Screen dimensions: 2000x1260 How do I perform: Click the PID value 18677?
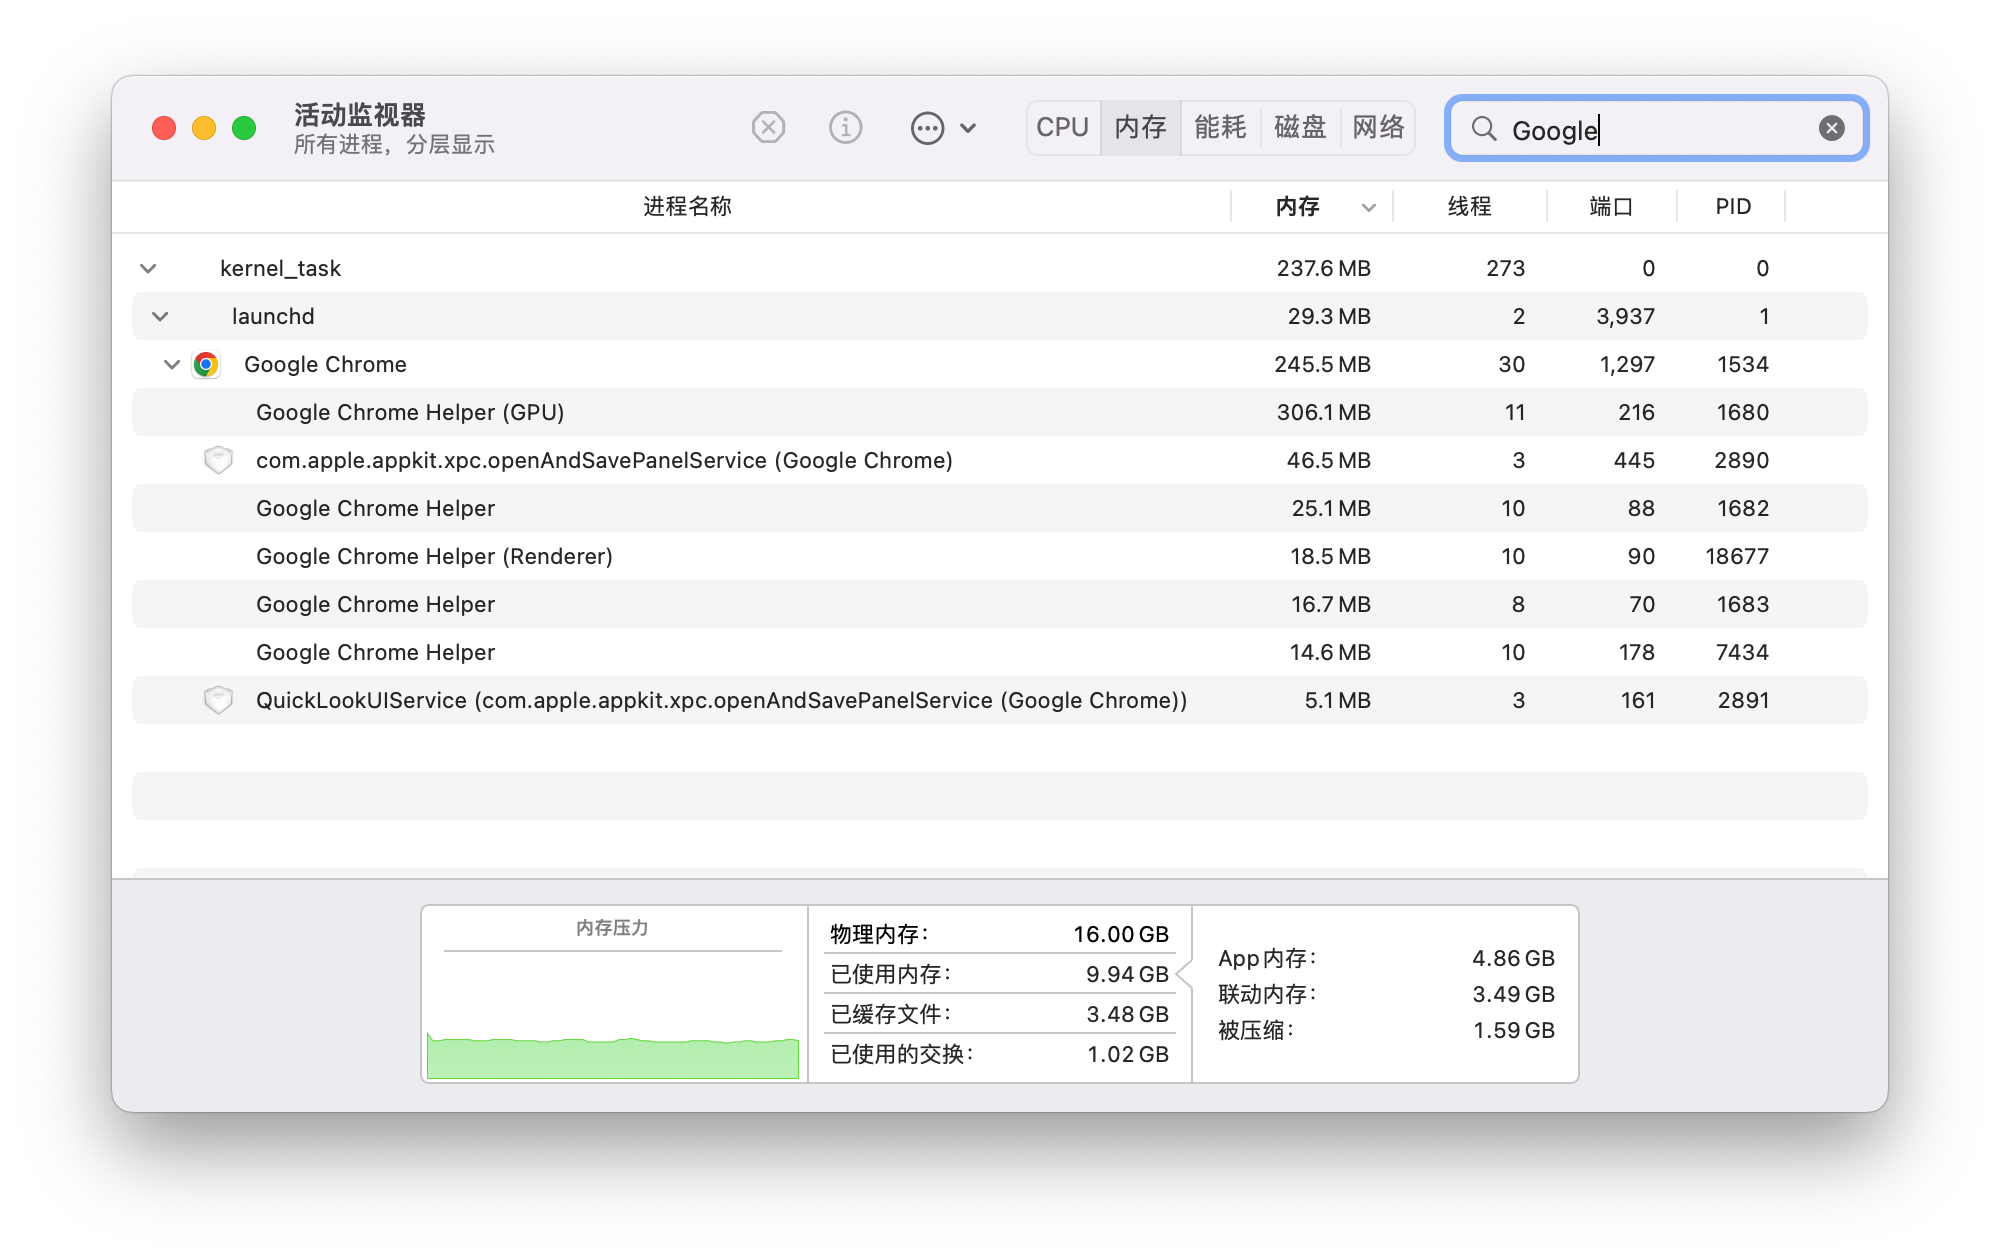point(1737,556)
